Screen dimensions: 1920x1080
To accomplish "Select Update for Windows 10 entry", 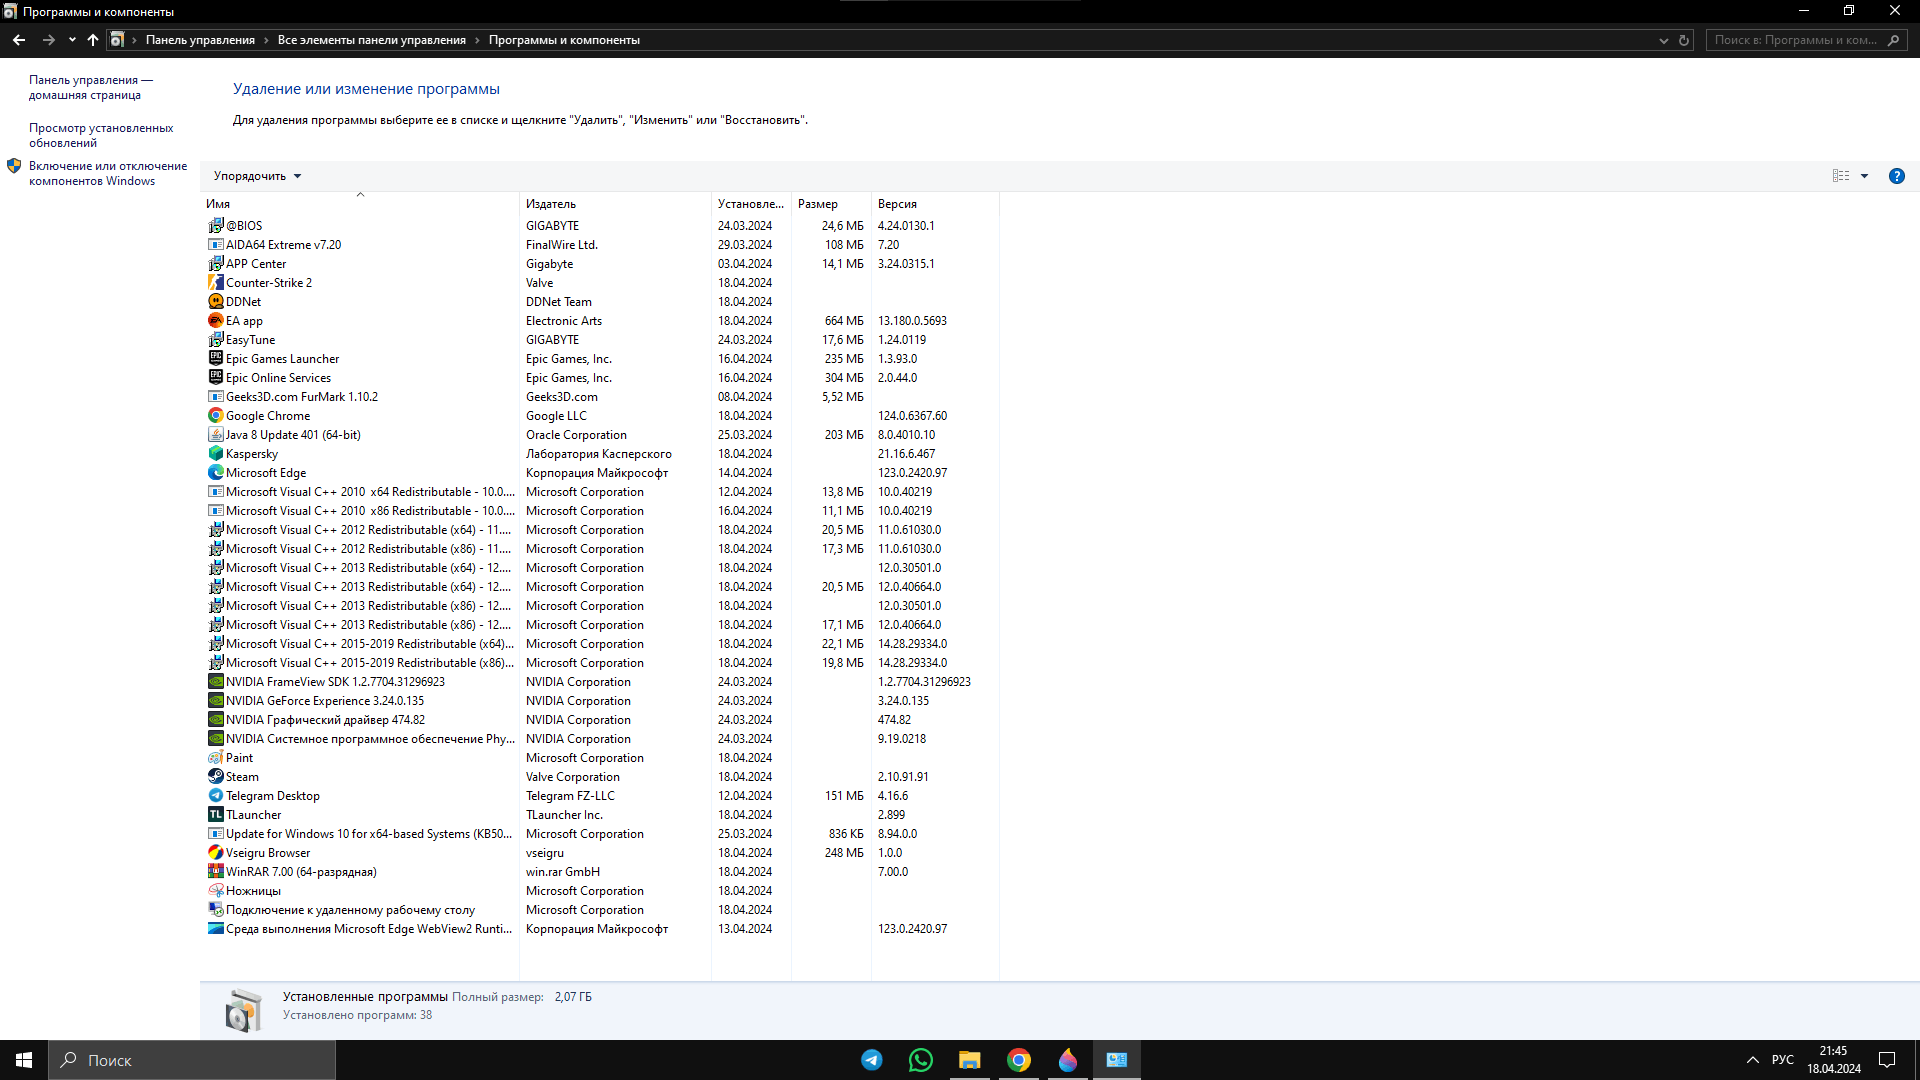I will click(x=600, y=834).
